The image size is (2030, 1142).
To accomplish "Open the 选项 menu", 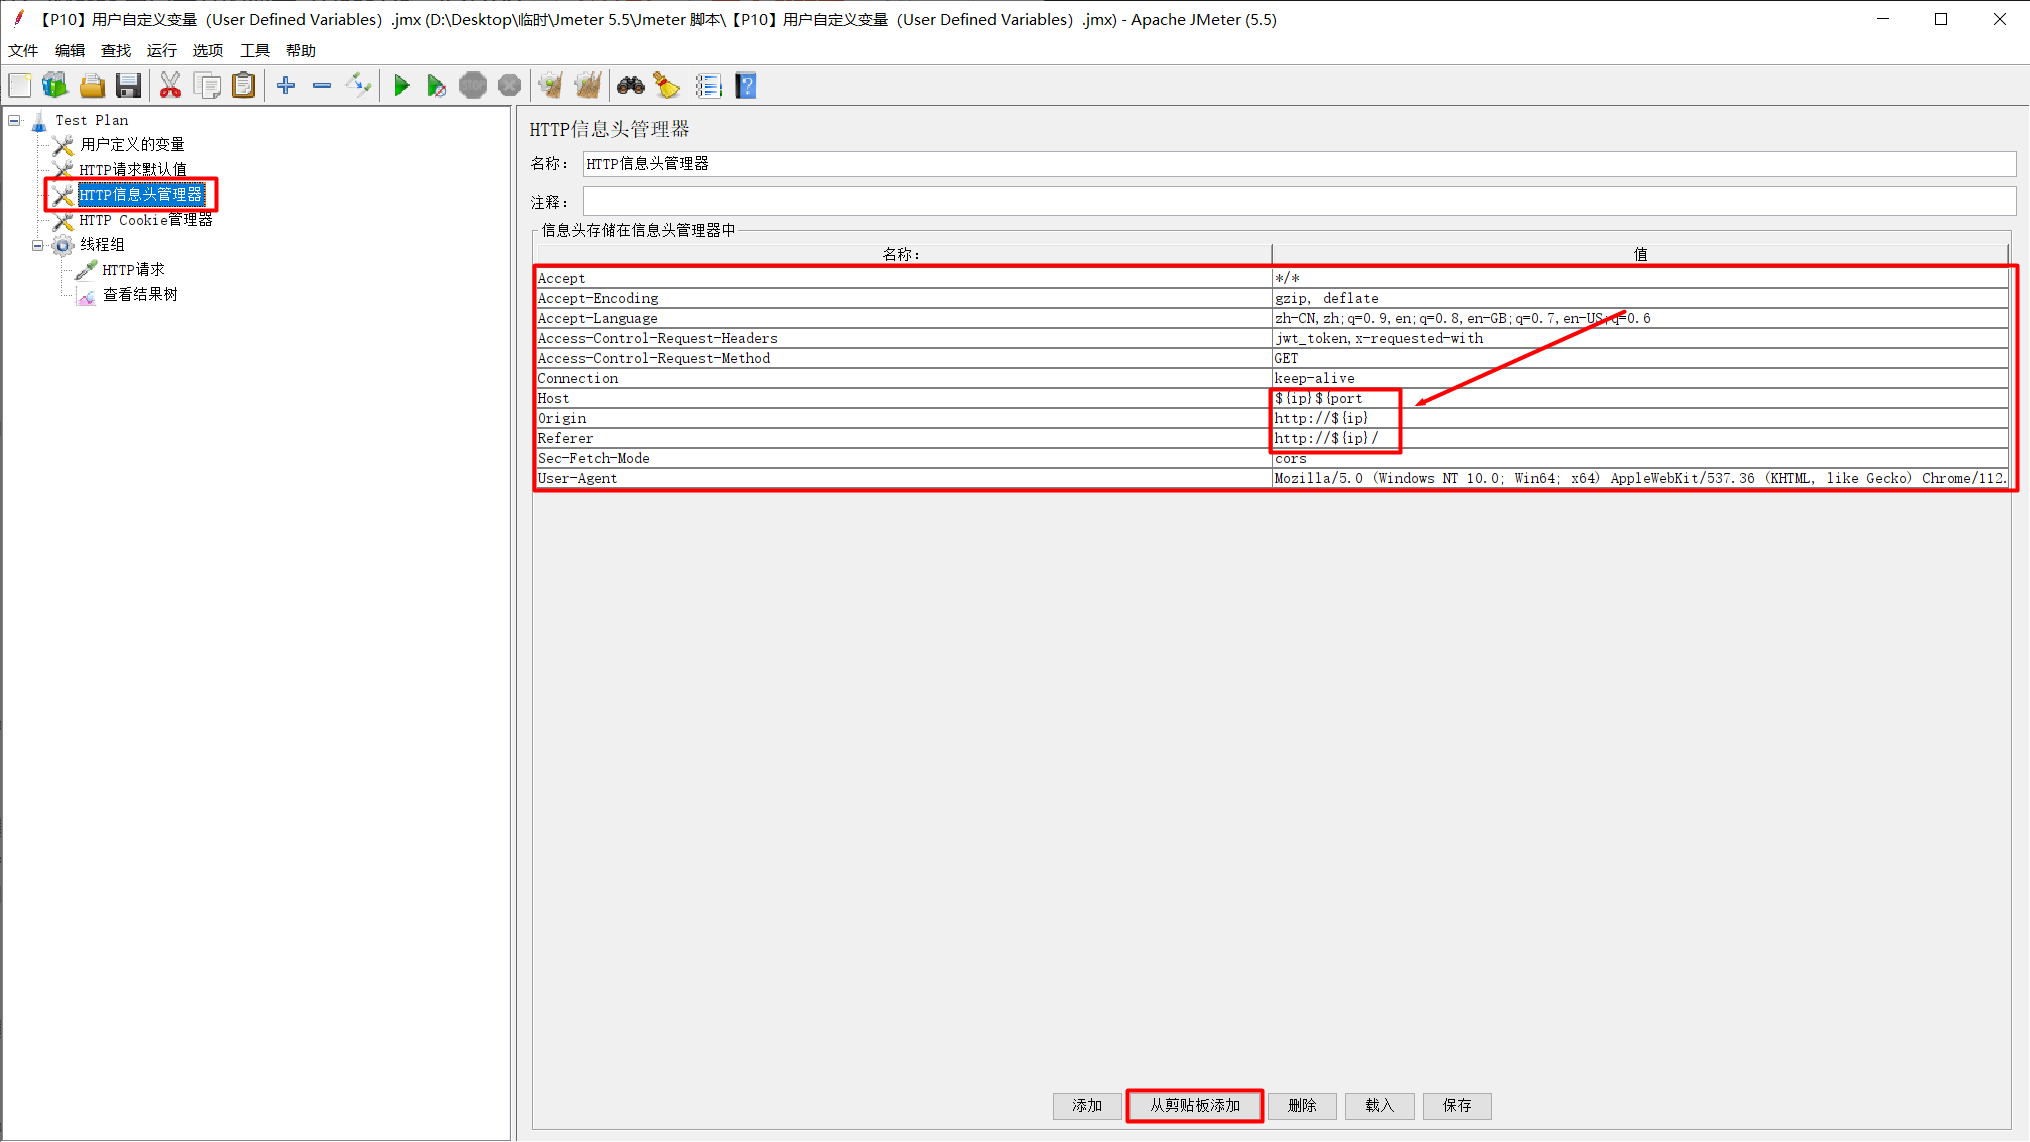I will tap(208, 50).
